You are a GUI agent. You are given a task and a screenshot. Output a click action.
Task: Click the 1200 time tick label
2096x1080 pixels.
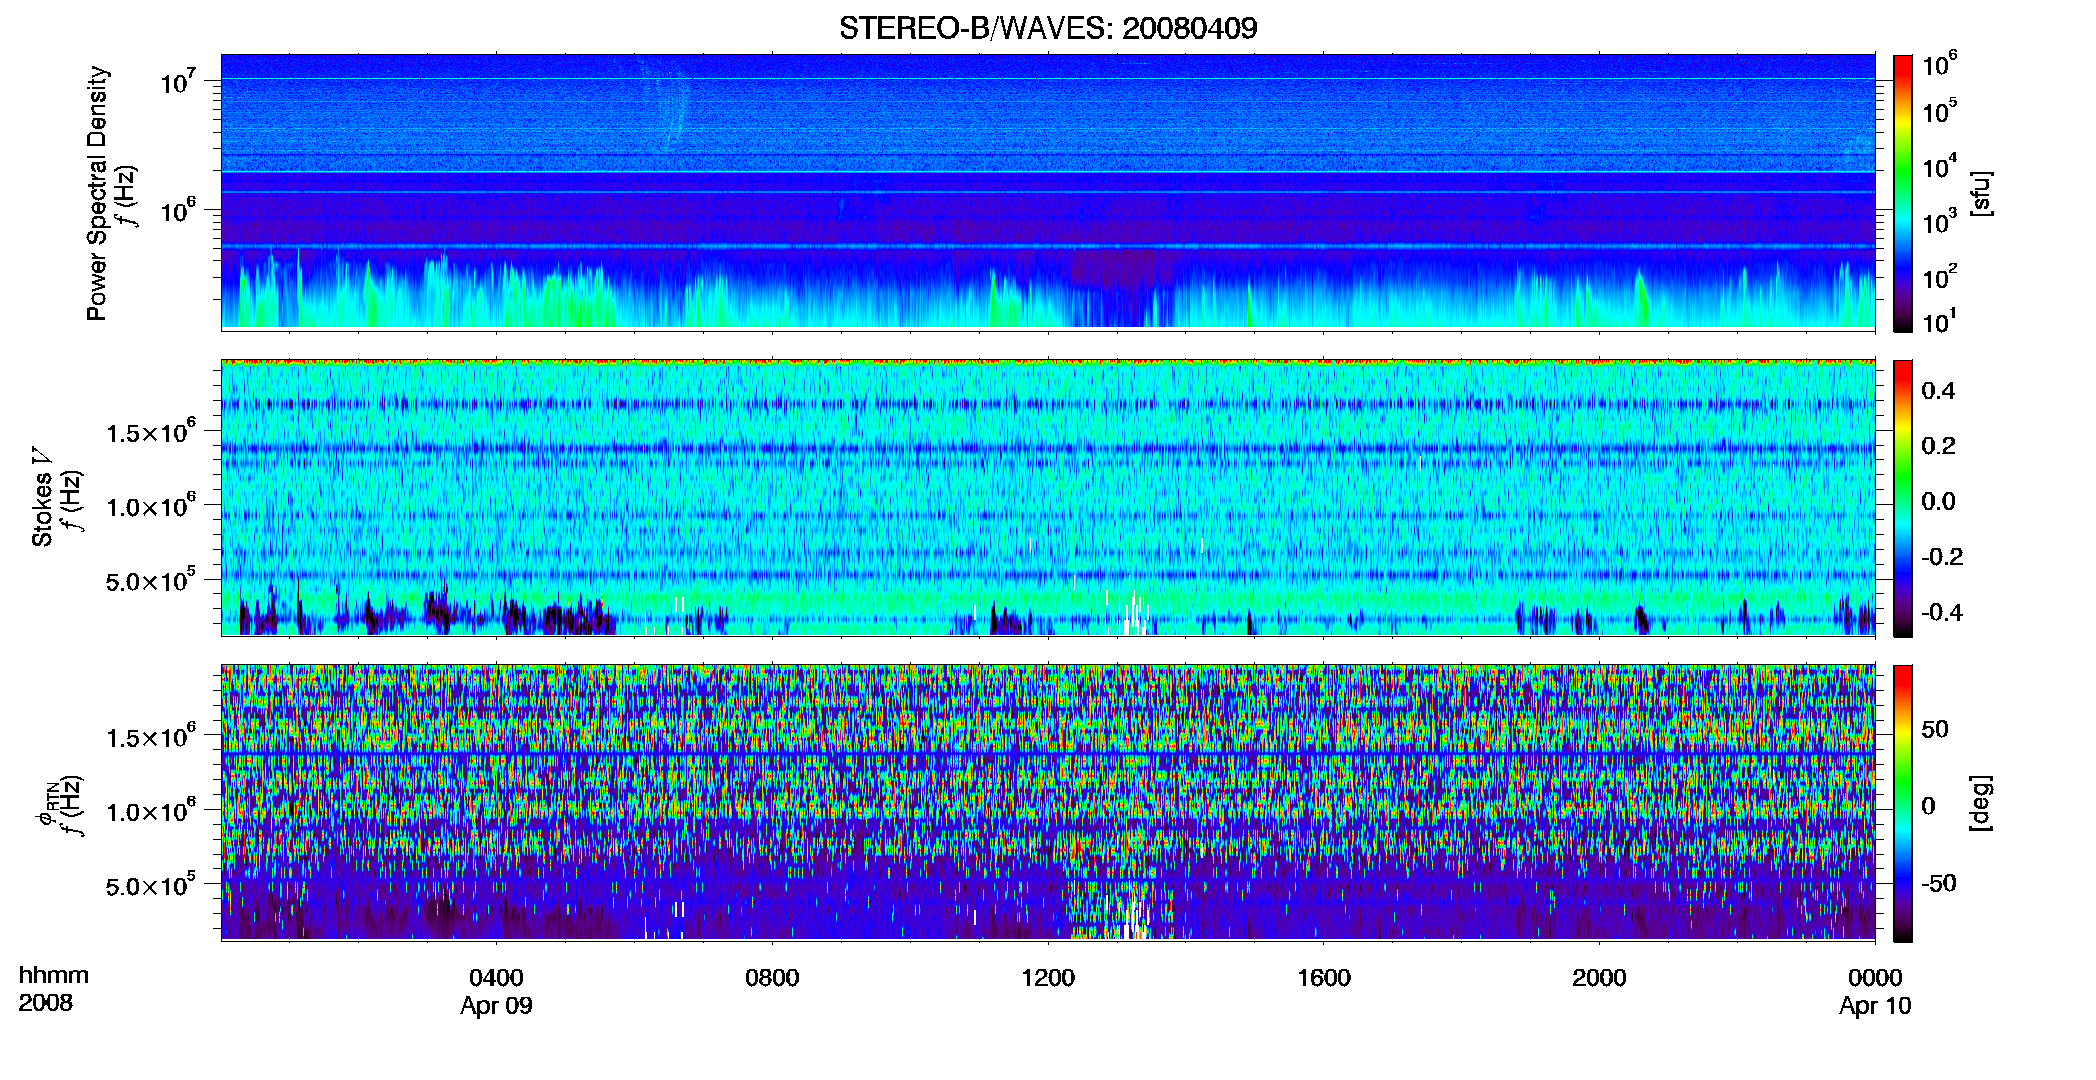click(x=1048, y=978)
